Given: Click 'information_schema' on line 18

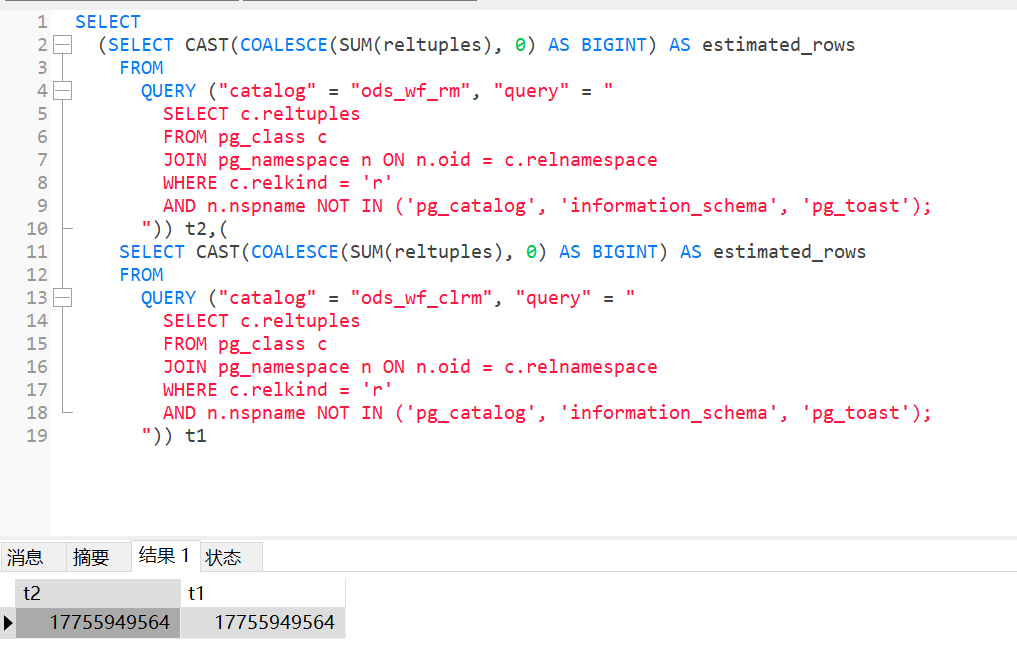Looking at the screenshot, I should [669, 413].
